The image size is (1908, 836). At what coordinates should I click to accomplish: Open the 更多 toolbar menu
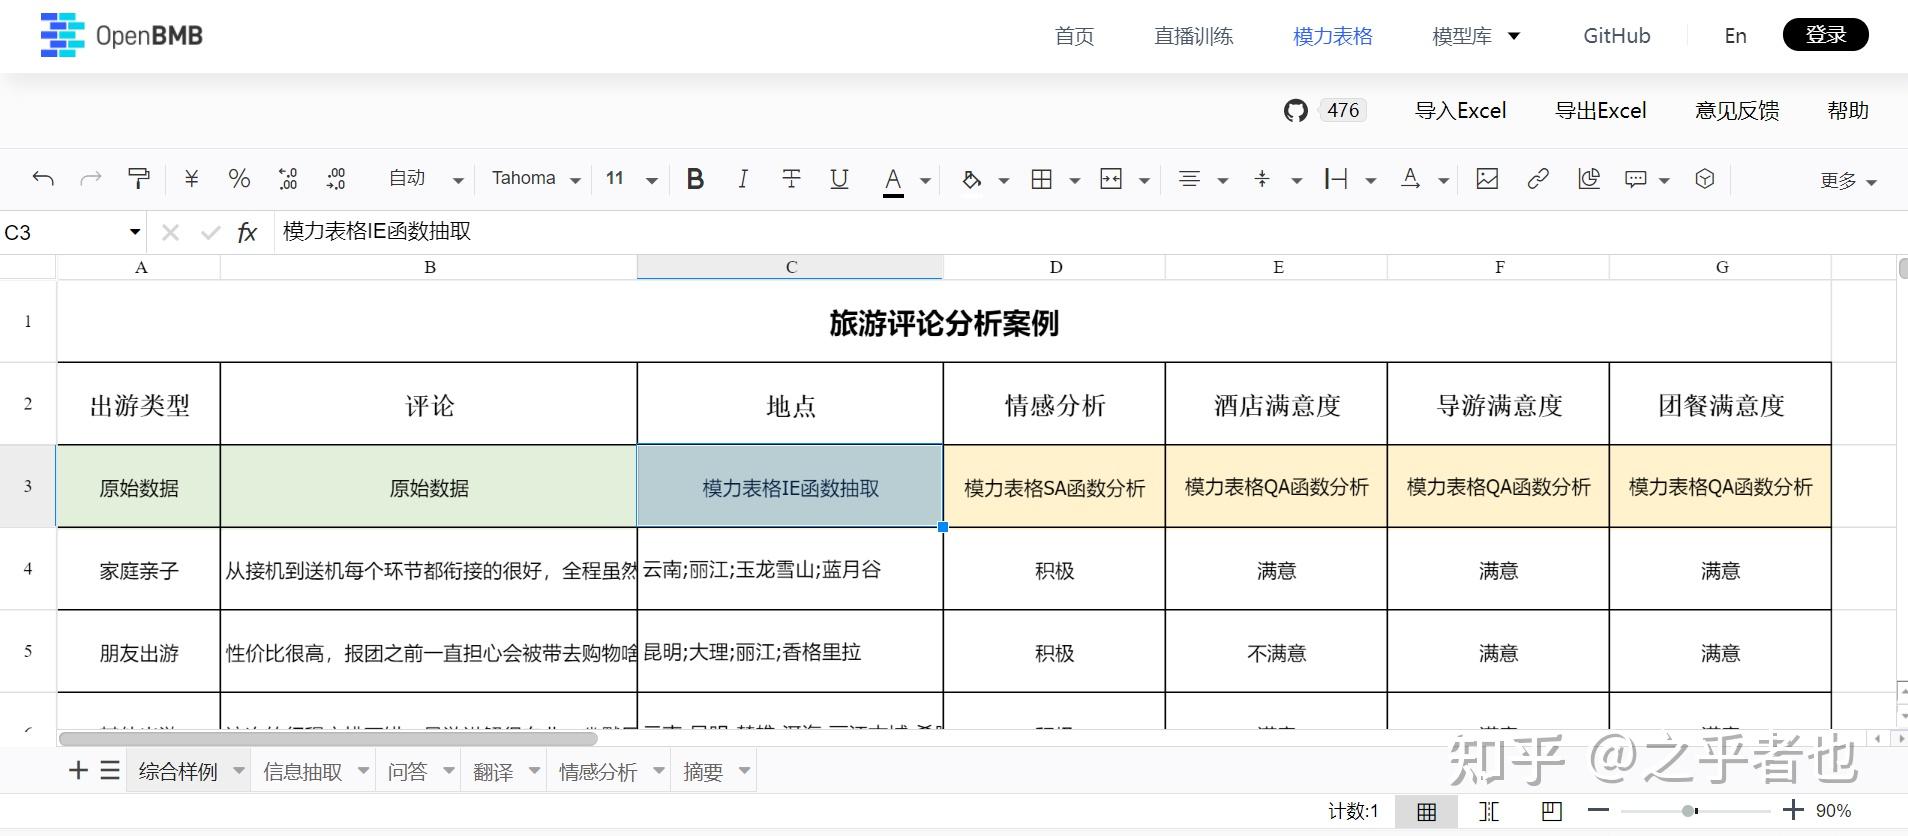[x=1848, y=181]
